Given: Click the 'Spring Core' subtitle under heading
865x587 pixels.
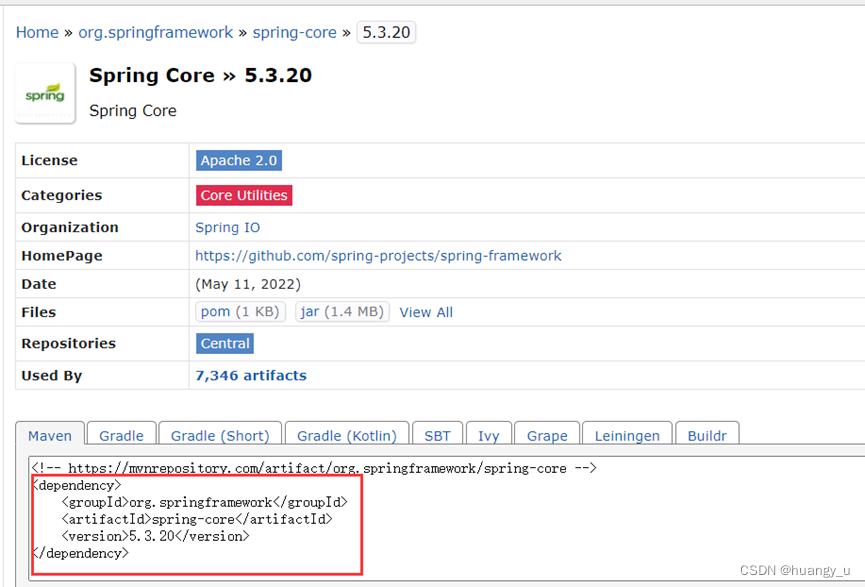Looking at the screenshot, I should click(133, 111).
